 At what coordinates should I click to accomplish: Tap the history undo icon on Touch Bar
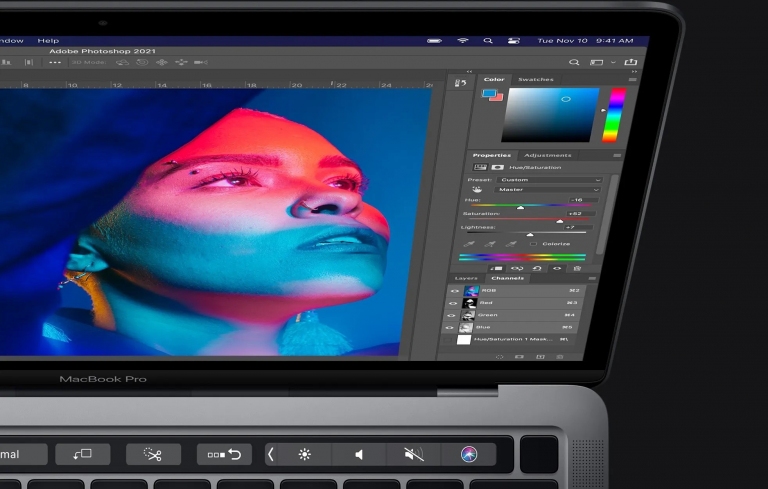(x=224, y=454)
